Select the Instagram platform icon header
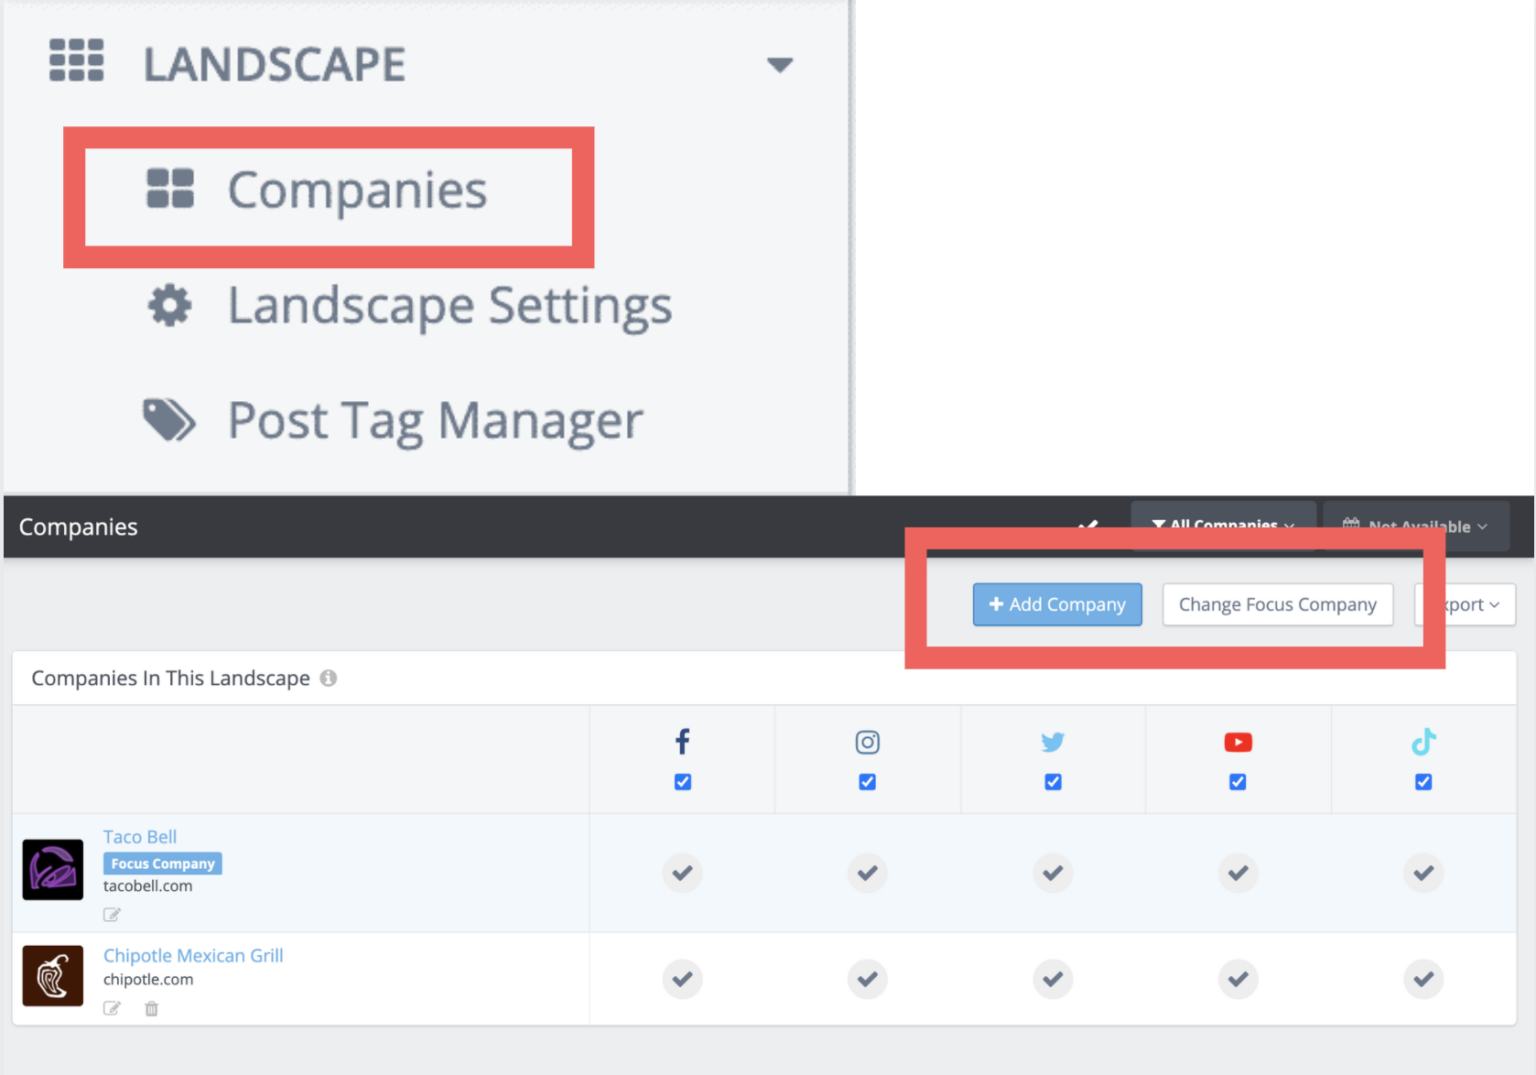 [x=867, y=742]
